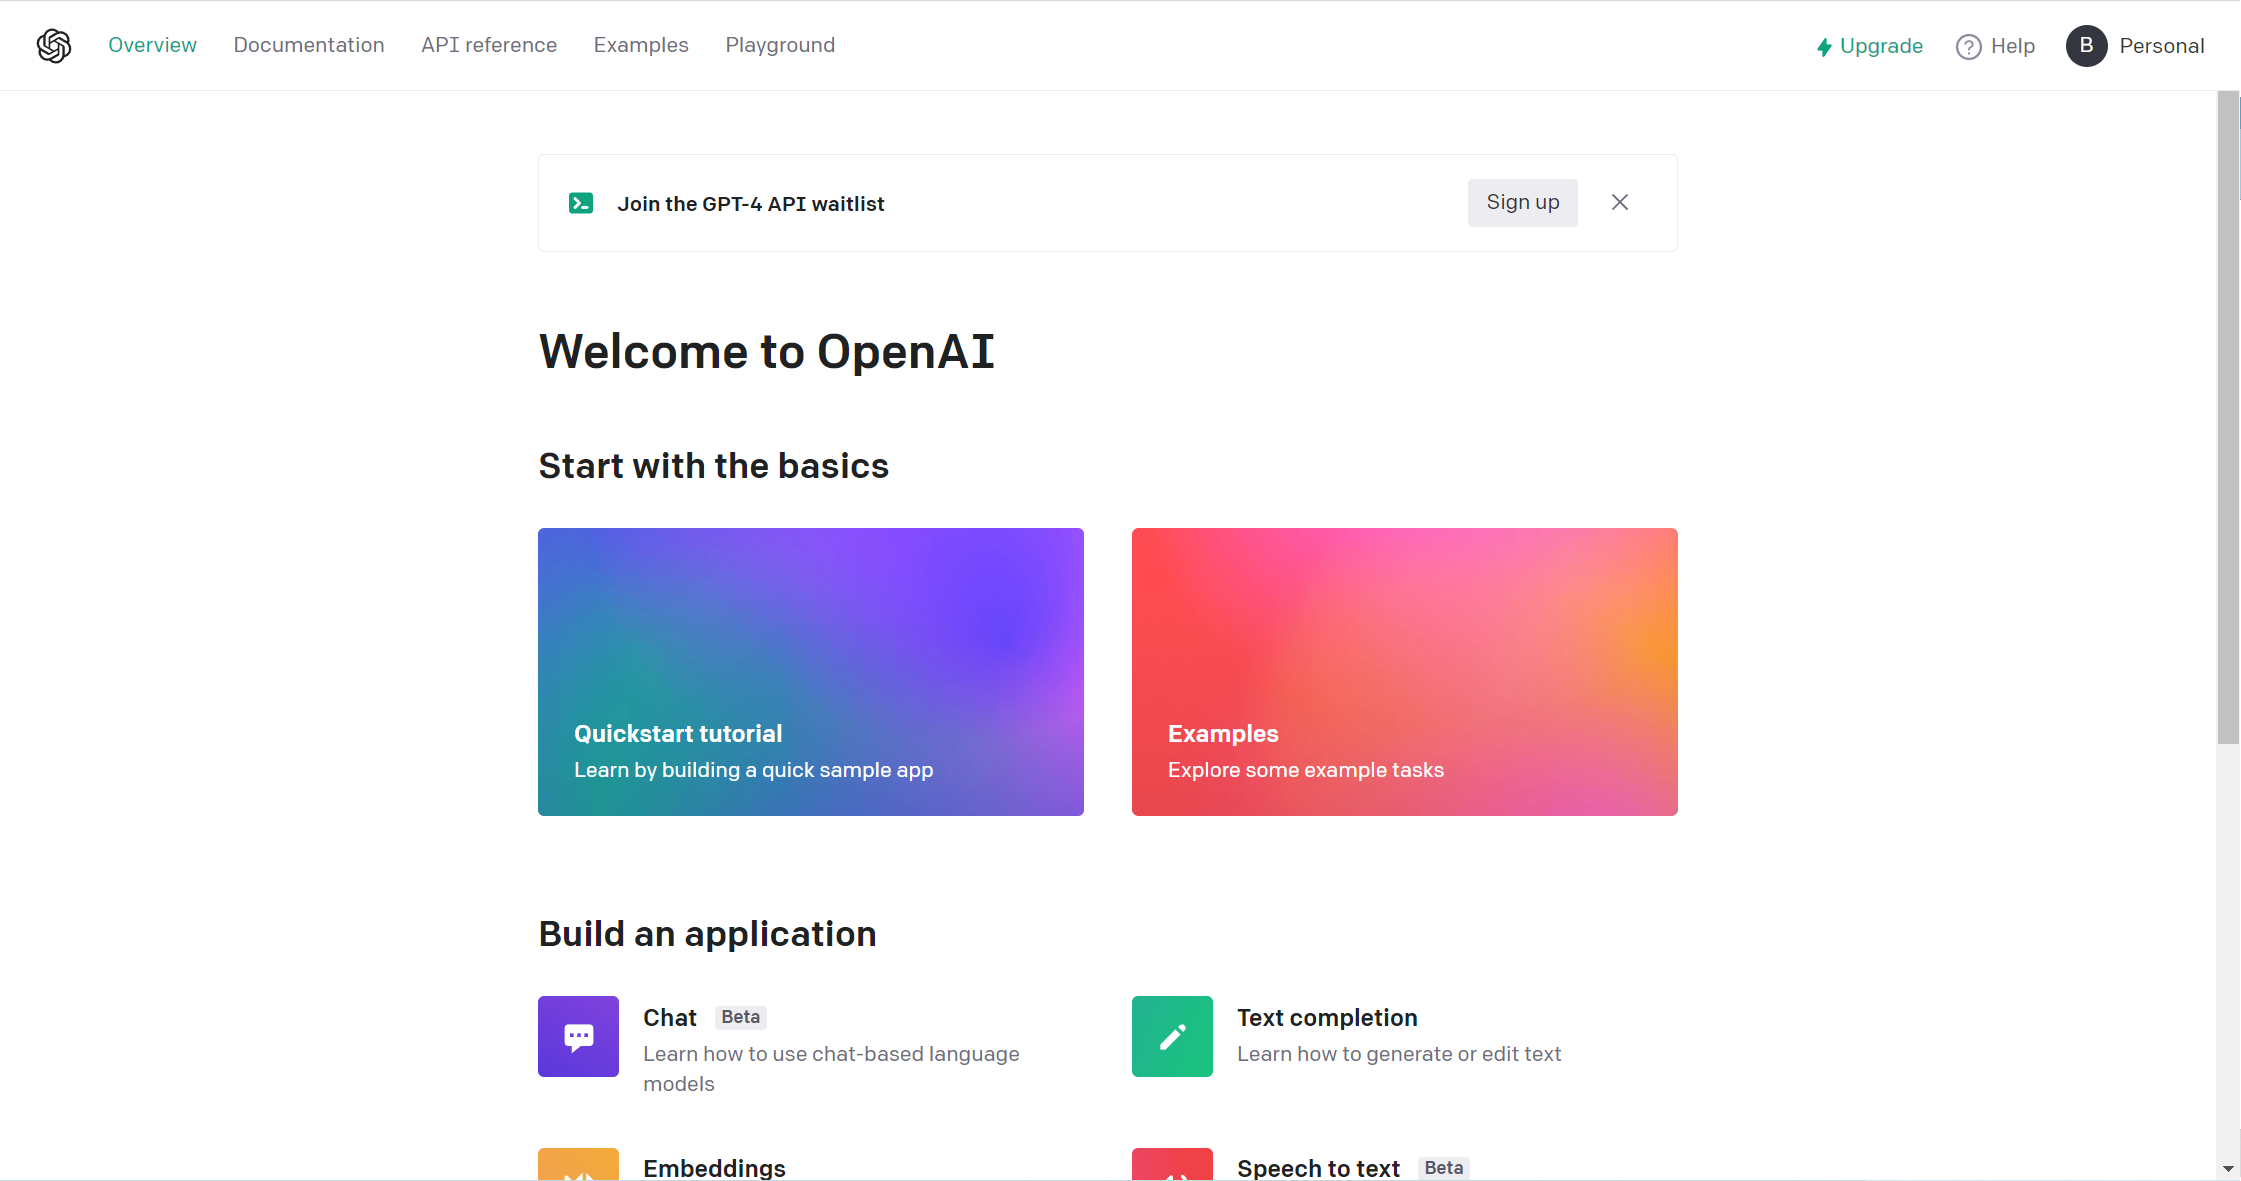The image size is (2241, 1181).
Task: Open the API reference tab
Action: (489, 45)
